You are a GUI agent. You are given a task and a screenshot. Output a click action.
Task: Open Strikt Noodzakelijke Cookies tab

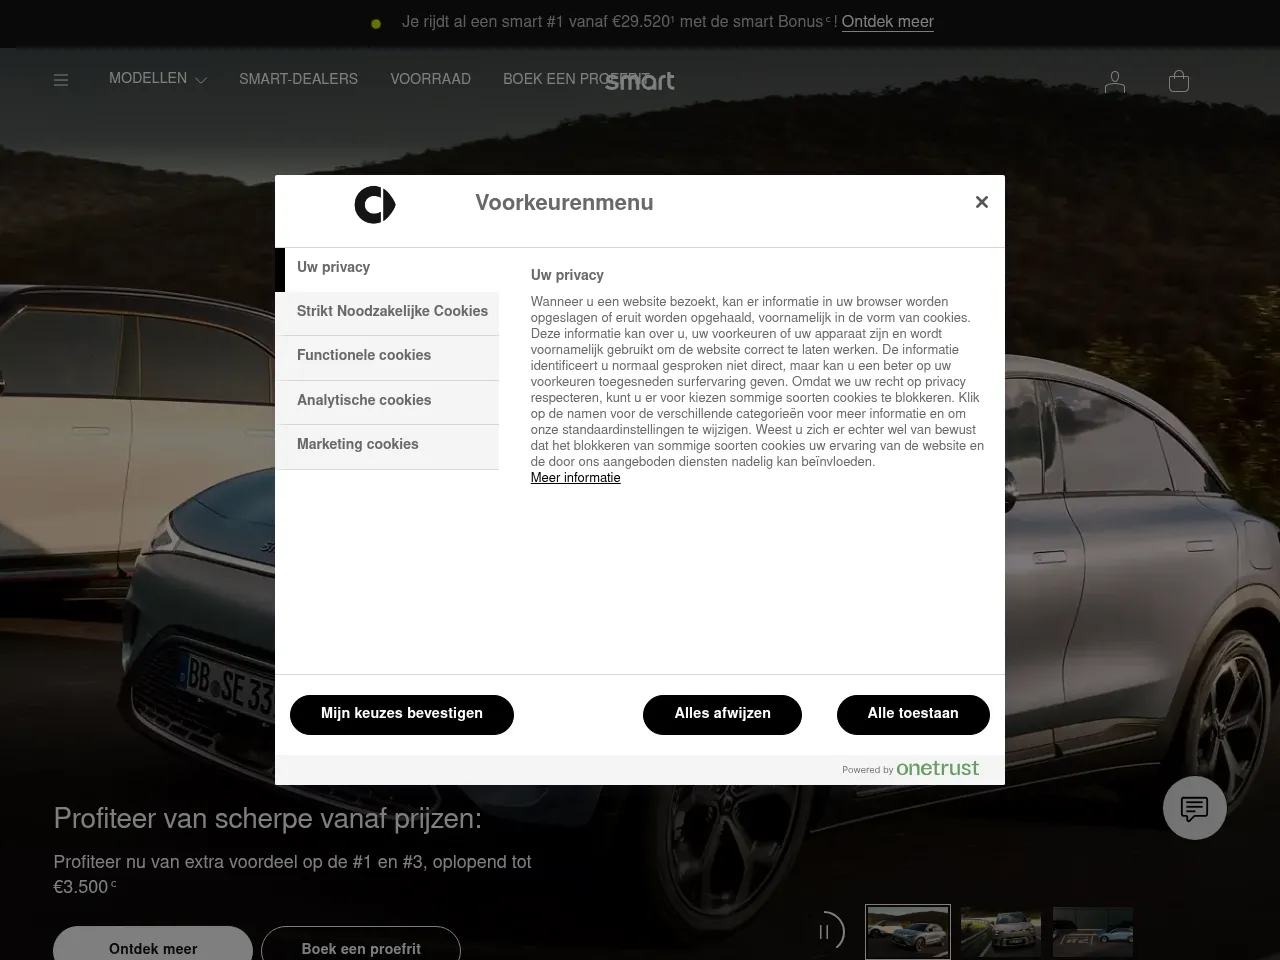(x=391, y=312)
